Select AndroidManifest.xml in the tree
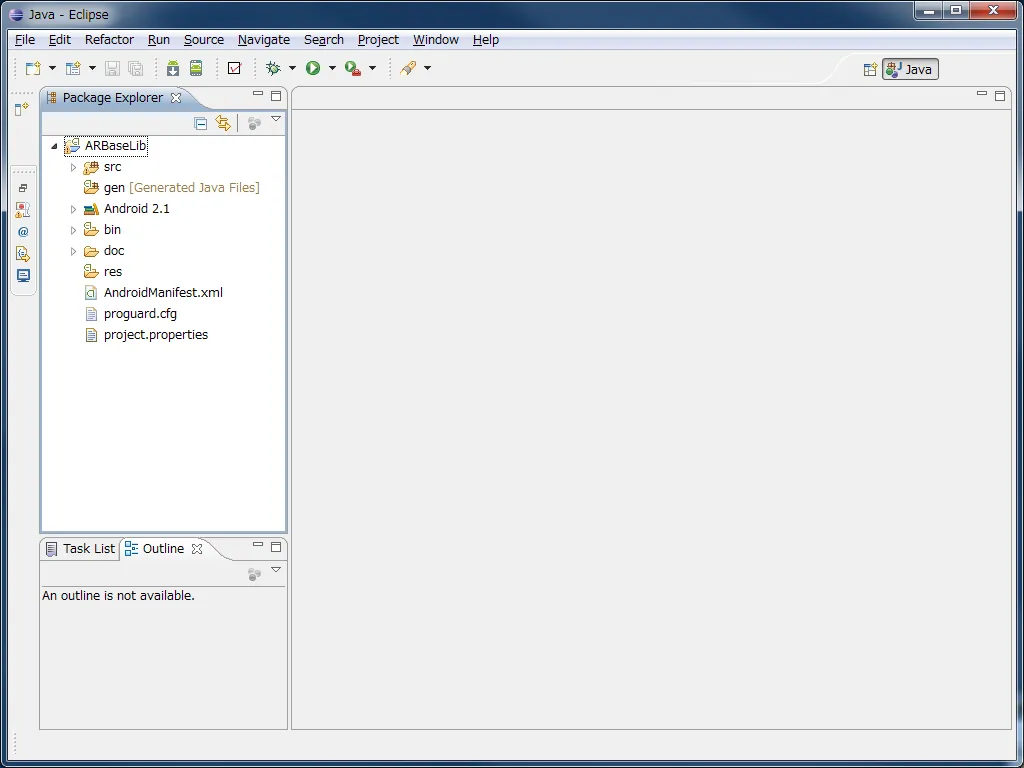1024x768 pixels. click(x=154, y=293)
